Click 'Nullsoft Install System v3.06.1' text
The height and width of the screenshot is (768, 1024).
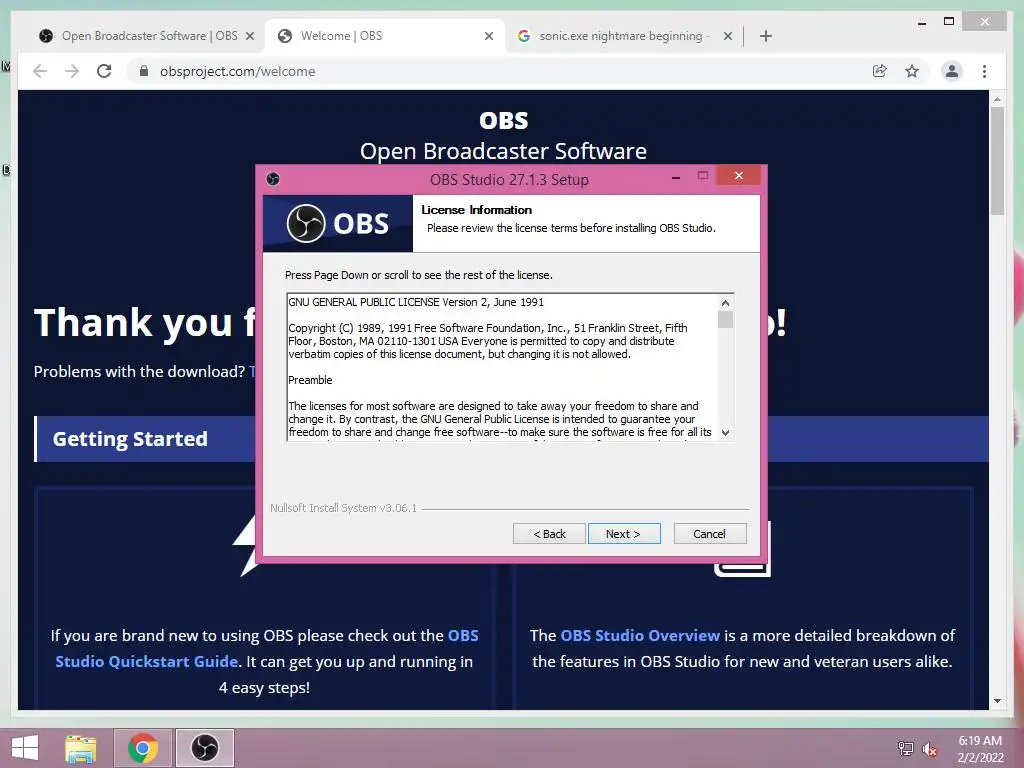click(x=344, y=508)
